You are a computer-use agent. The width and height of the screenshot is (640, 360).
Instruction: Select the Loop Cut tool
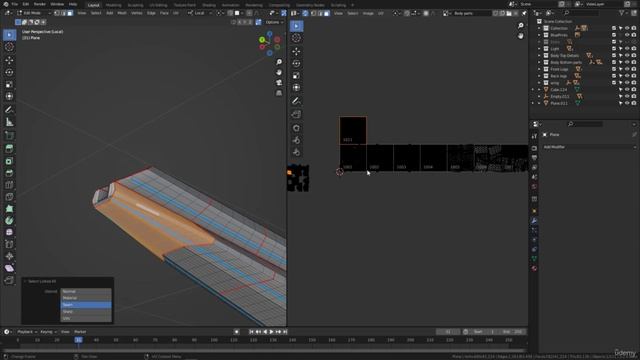tap(9, 184)
